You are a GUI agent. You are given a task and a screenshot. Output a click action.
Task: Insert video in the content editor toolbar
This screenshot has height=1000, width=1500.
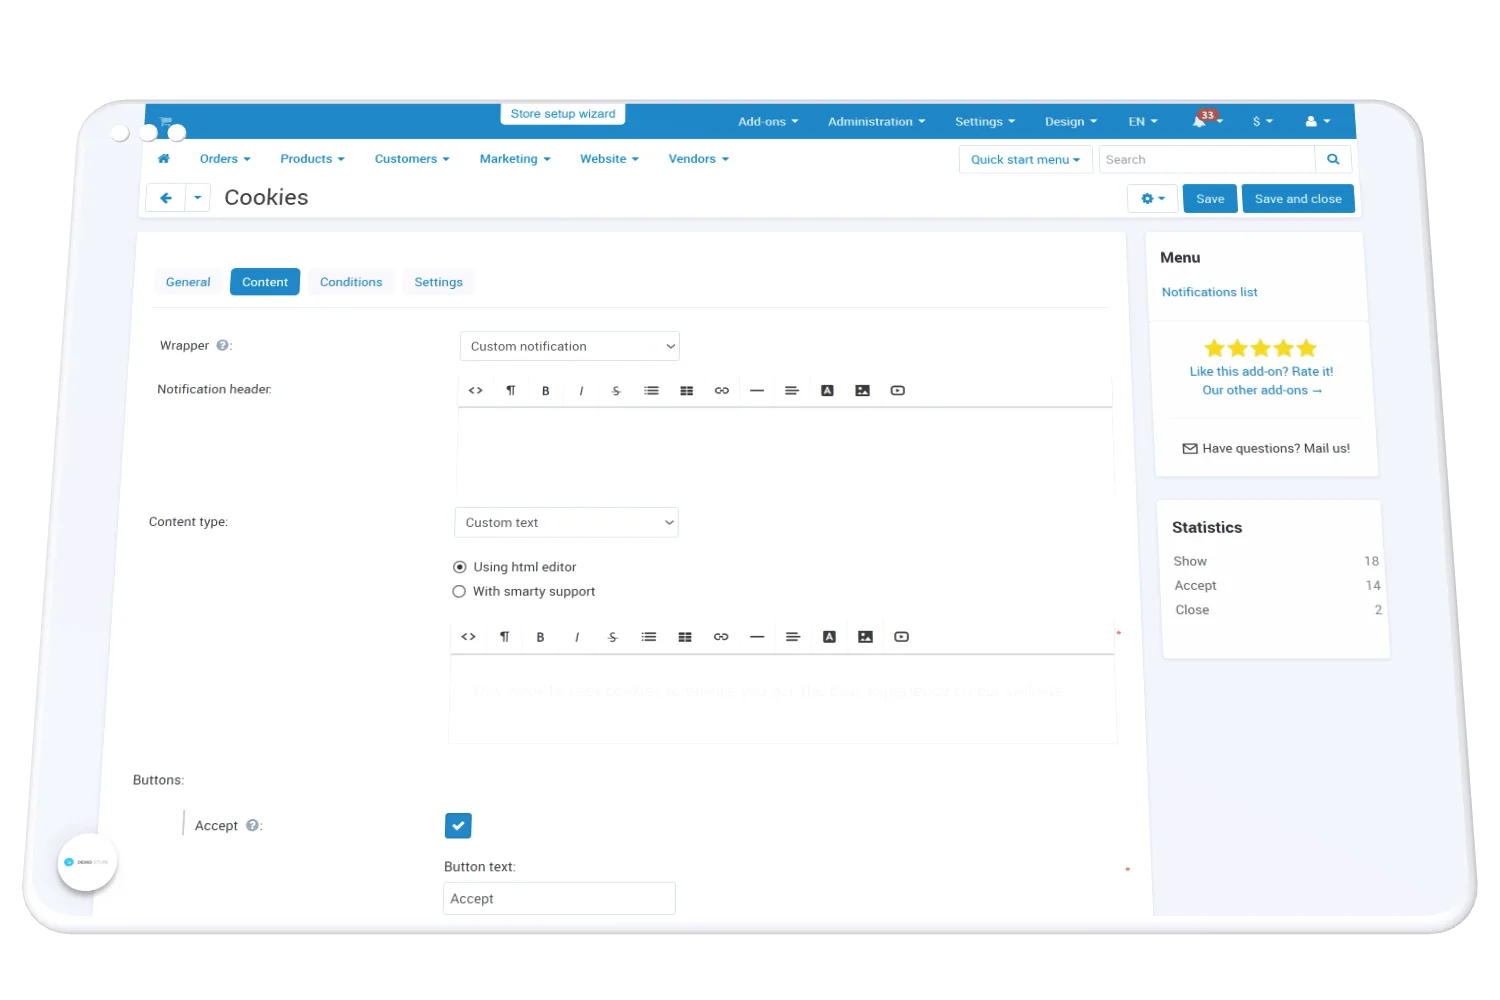click(x=901, y=637)
